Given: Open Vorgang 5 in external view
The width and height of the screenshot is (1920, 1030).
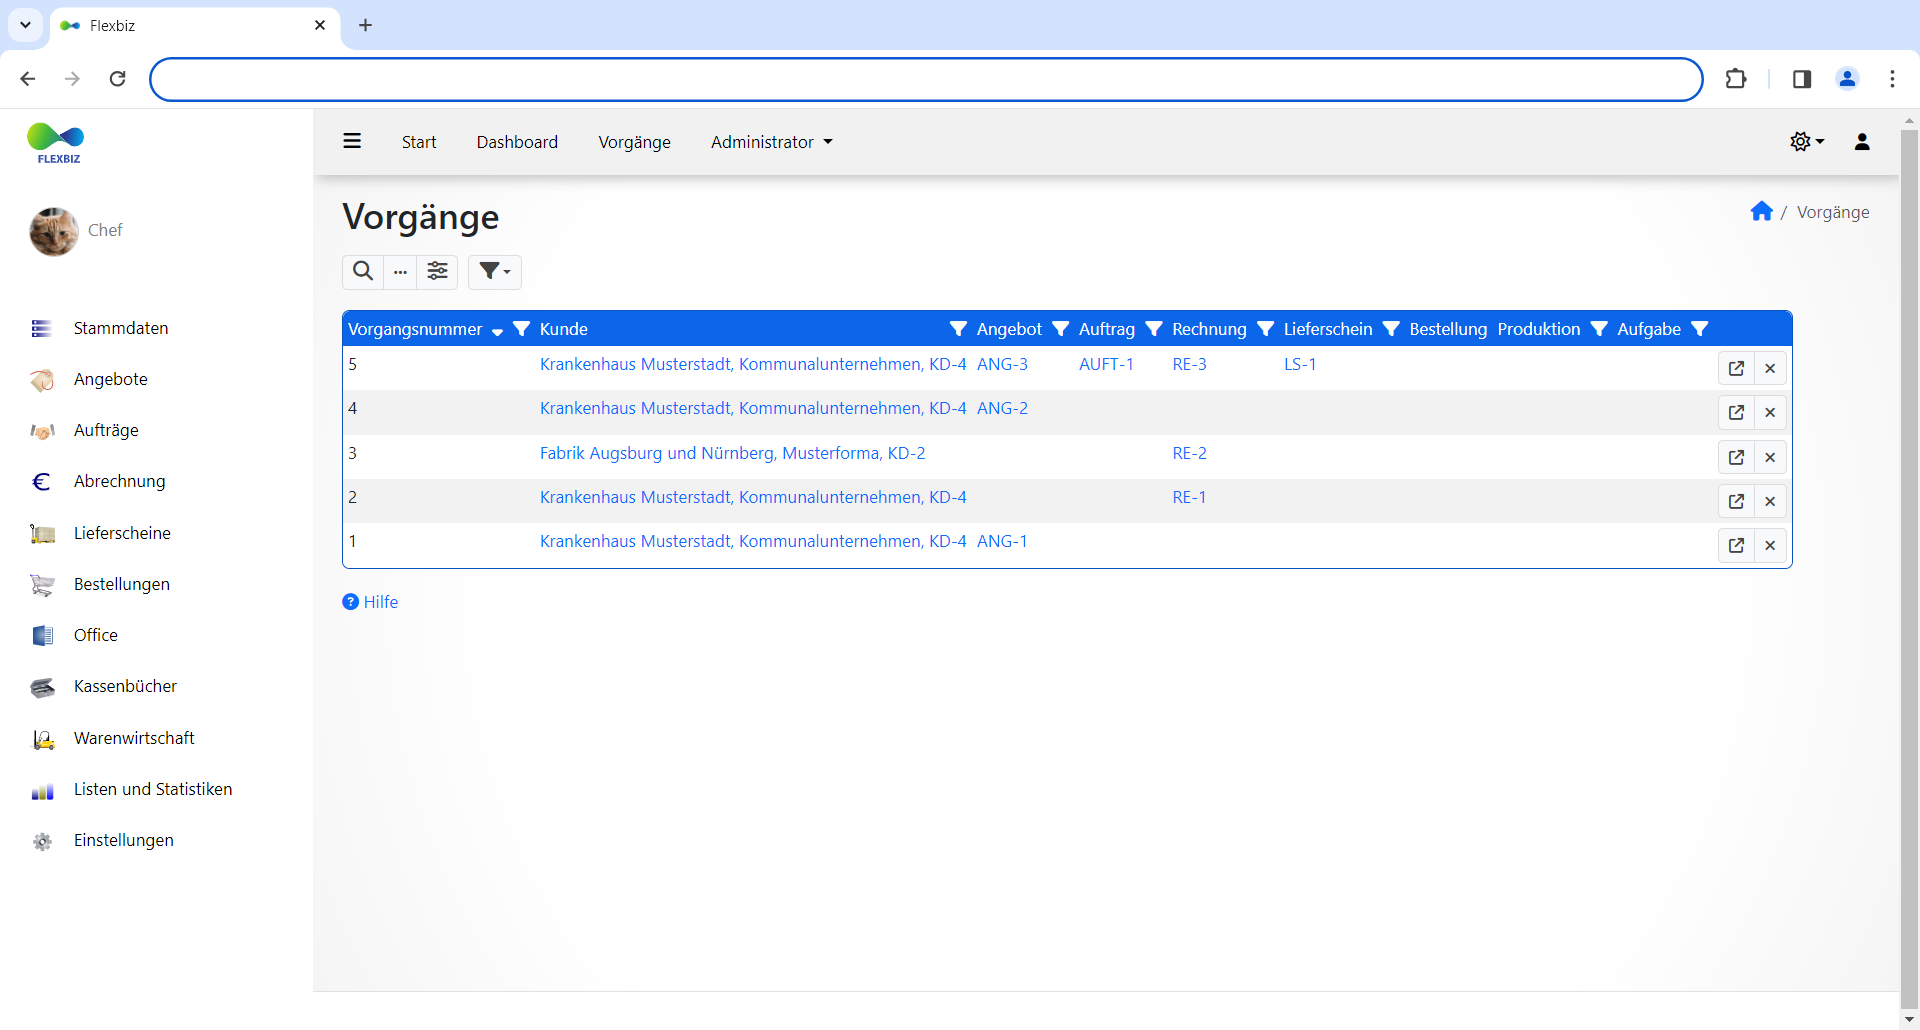Looking at the screenshot, I should click(1736, 368).
